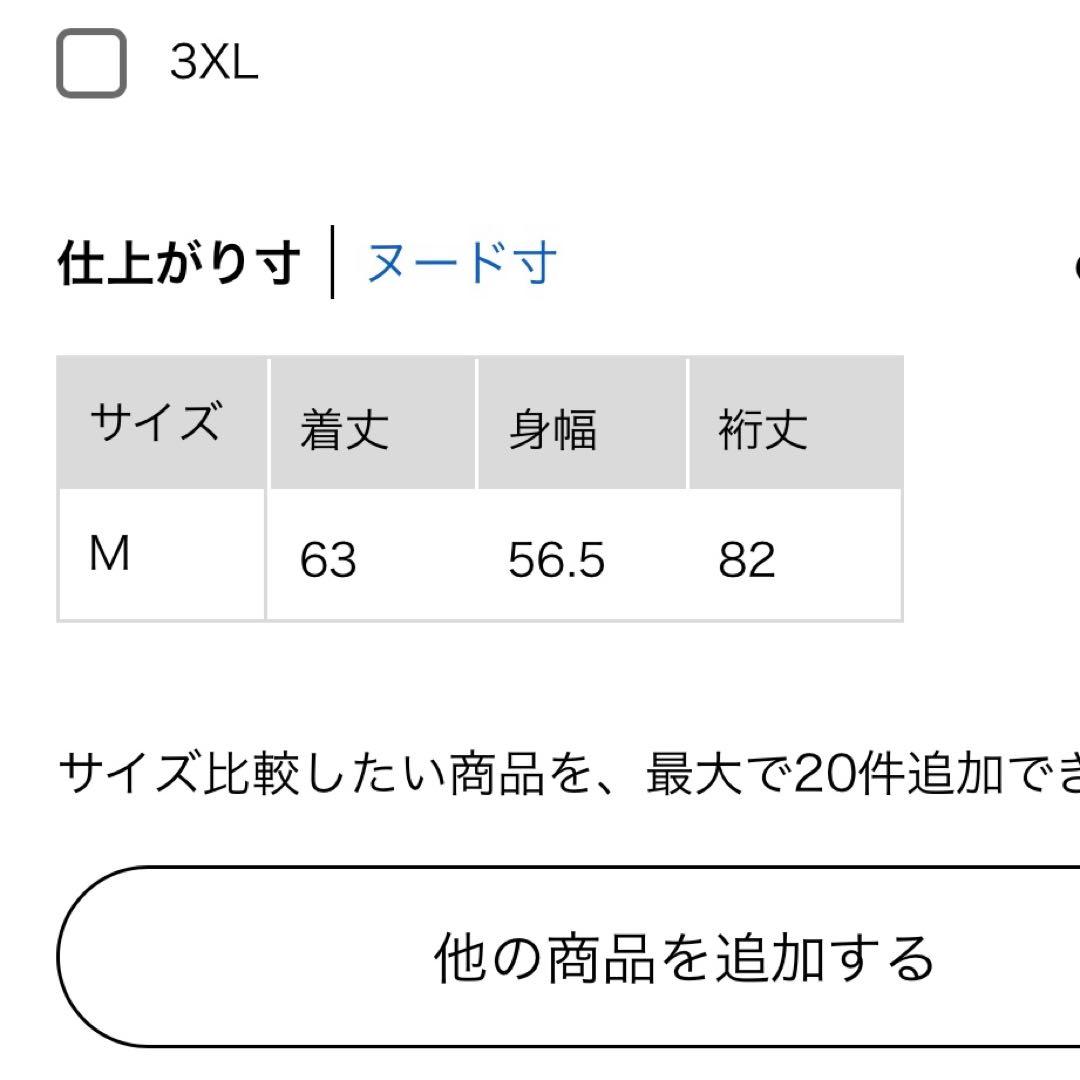Open the ヌード寸 measurement view
This screenshot has height=1080, width=1080.
tap(460, 263)
